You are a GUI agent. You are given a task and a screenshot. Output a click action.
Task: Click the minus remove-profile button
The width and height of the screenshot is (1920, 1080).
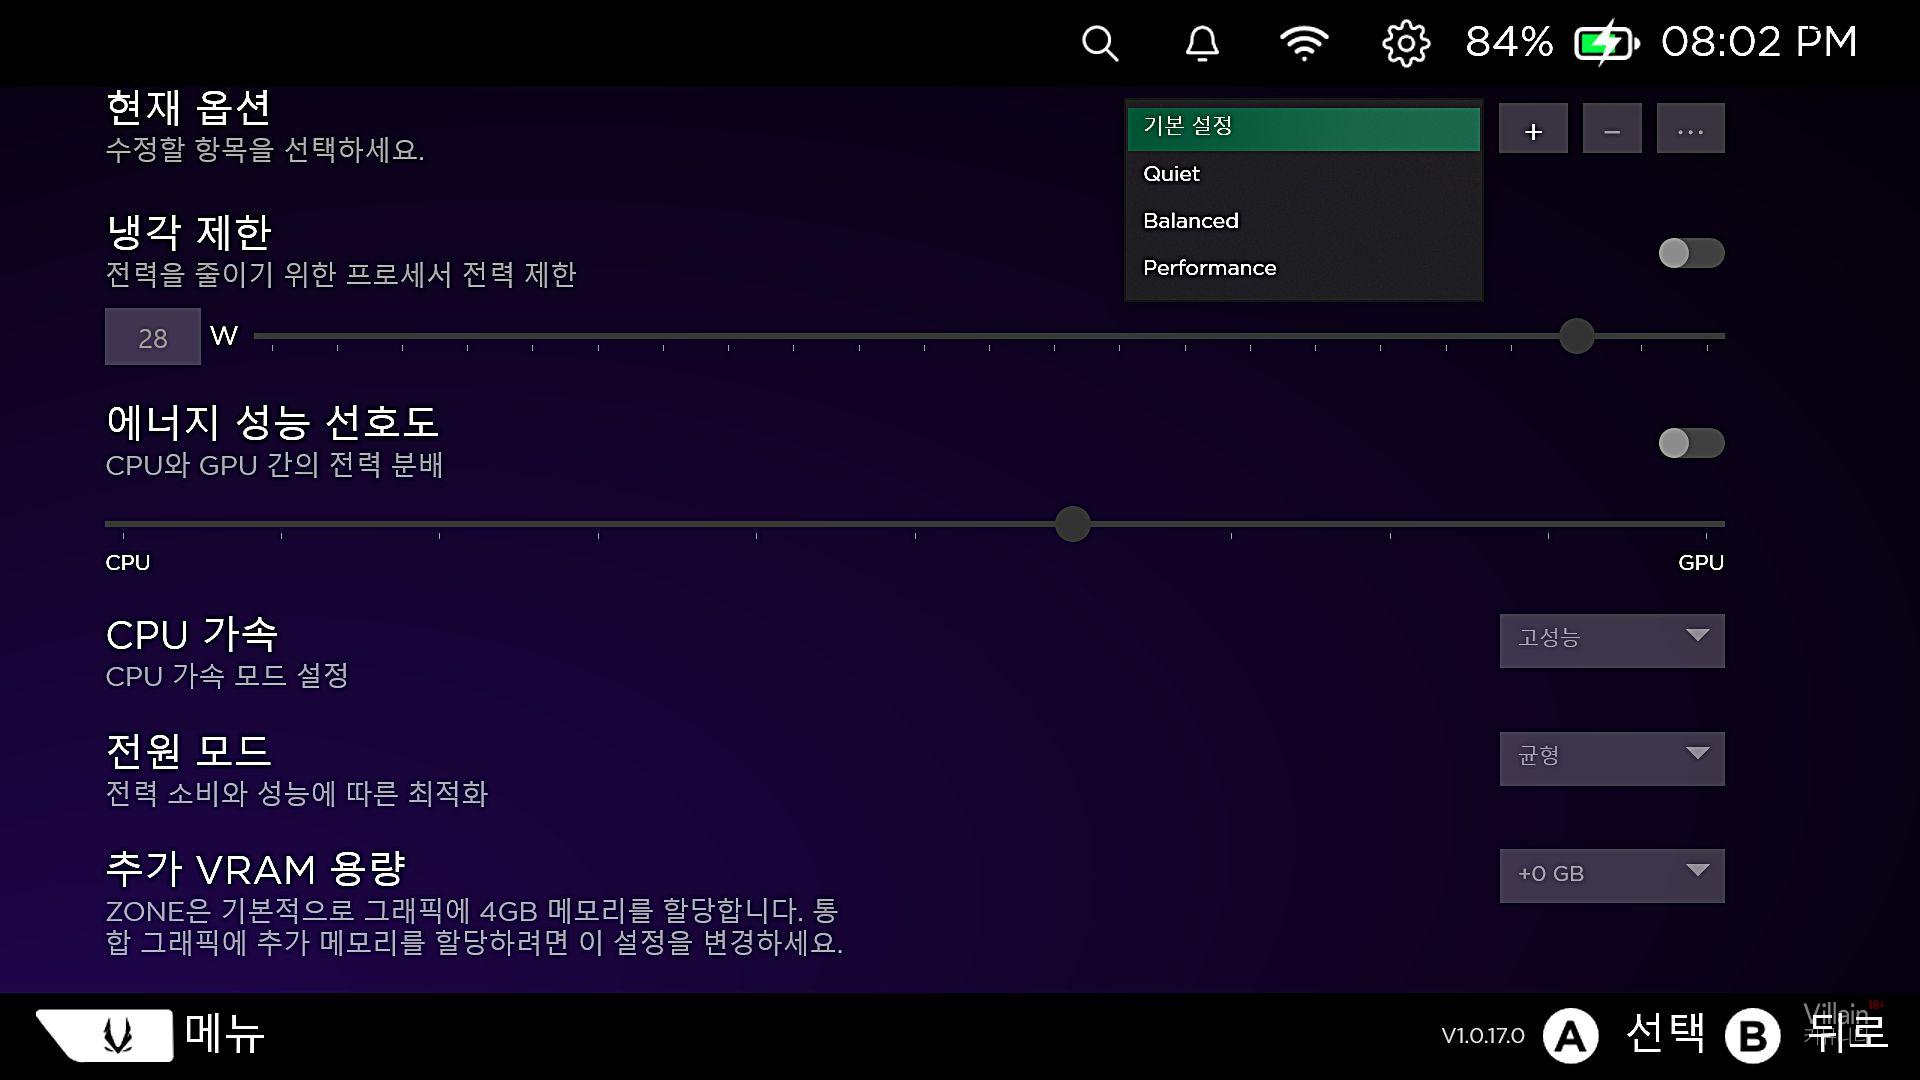coord(1612,129)
